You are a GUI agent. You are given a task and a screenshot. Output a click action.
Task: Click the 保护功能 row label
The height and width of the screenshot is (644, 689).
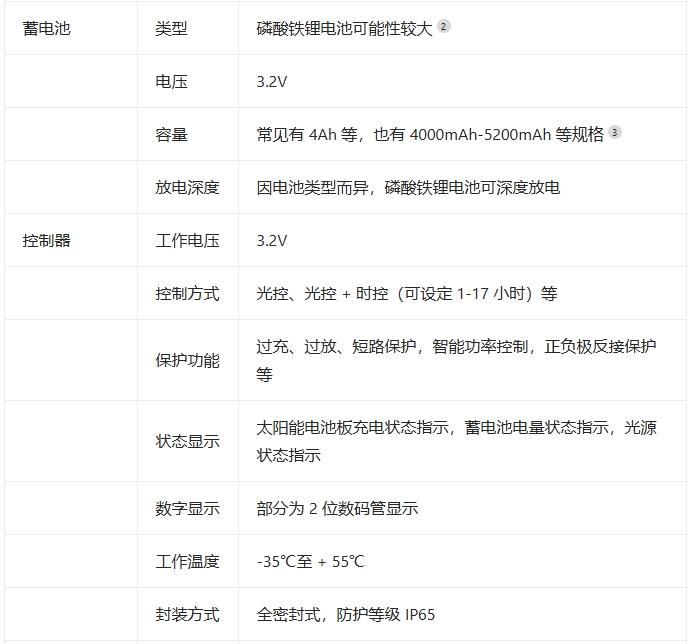click(187, 360)
